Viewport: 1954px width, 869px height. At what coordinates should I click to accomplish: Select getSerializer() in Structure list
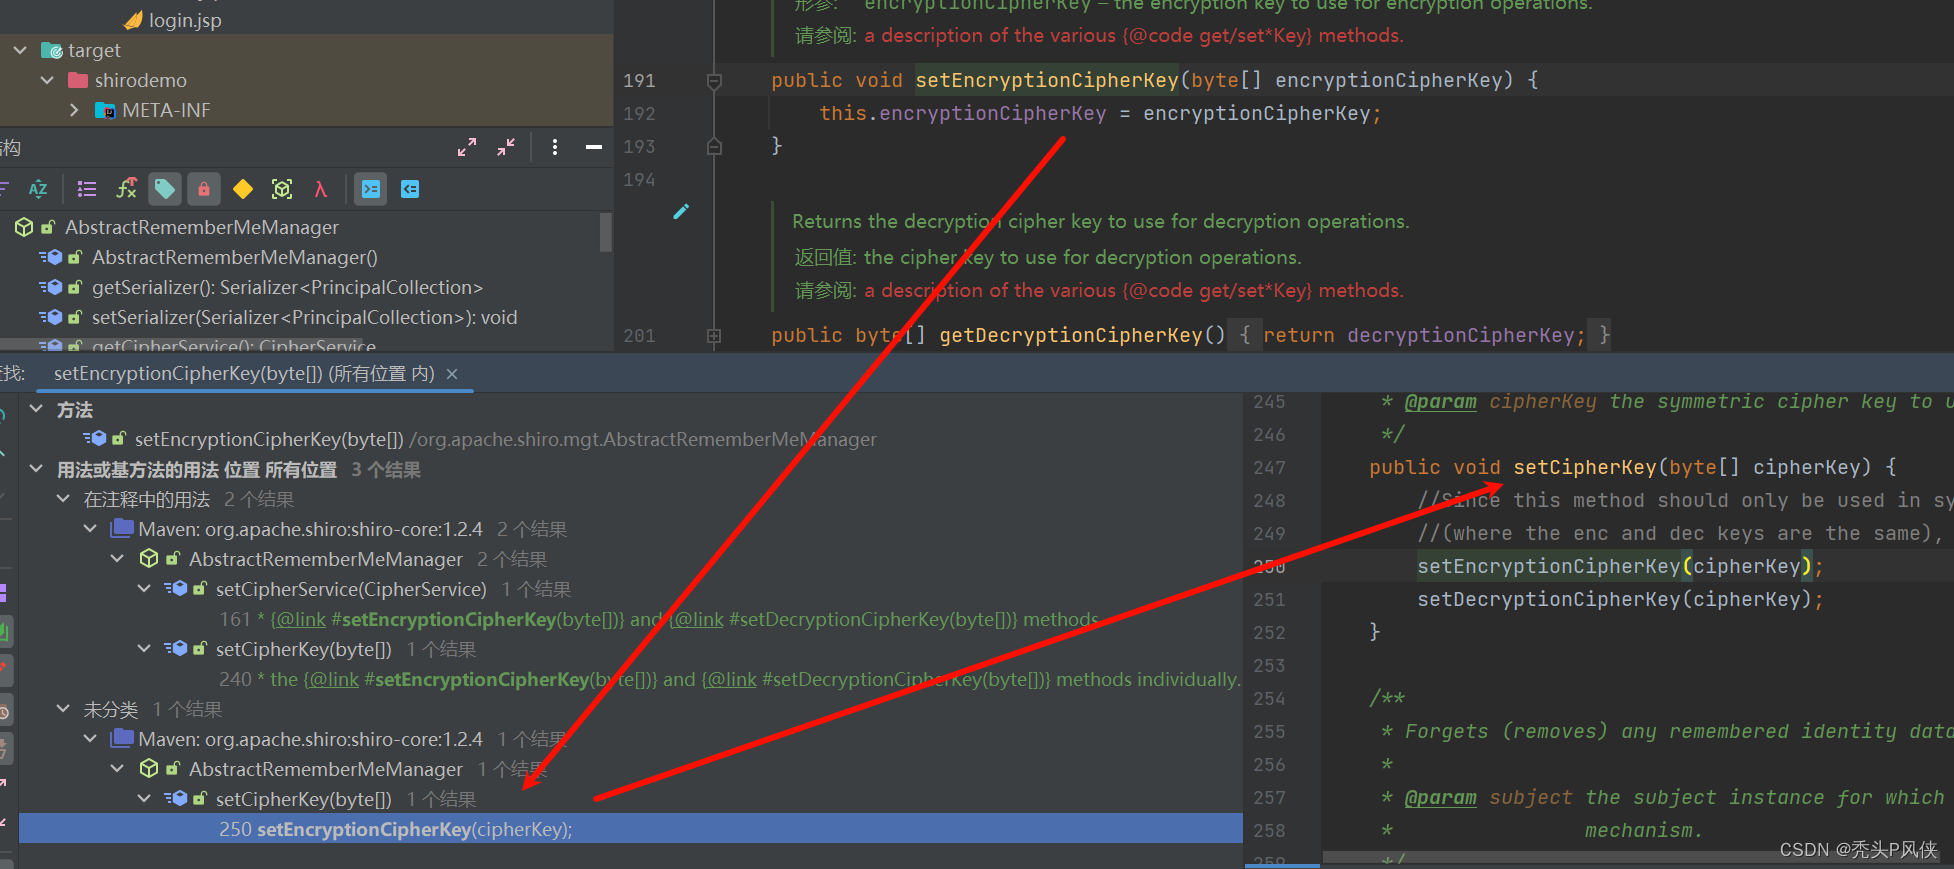(x=287, y=287)
